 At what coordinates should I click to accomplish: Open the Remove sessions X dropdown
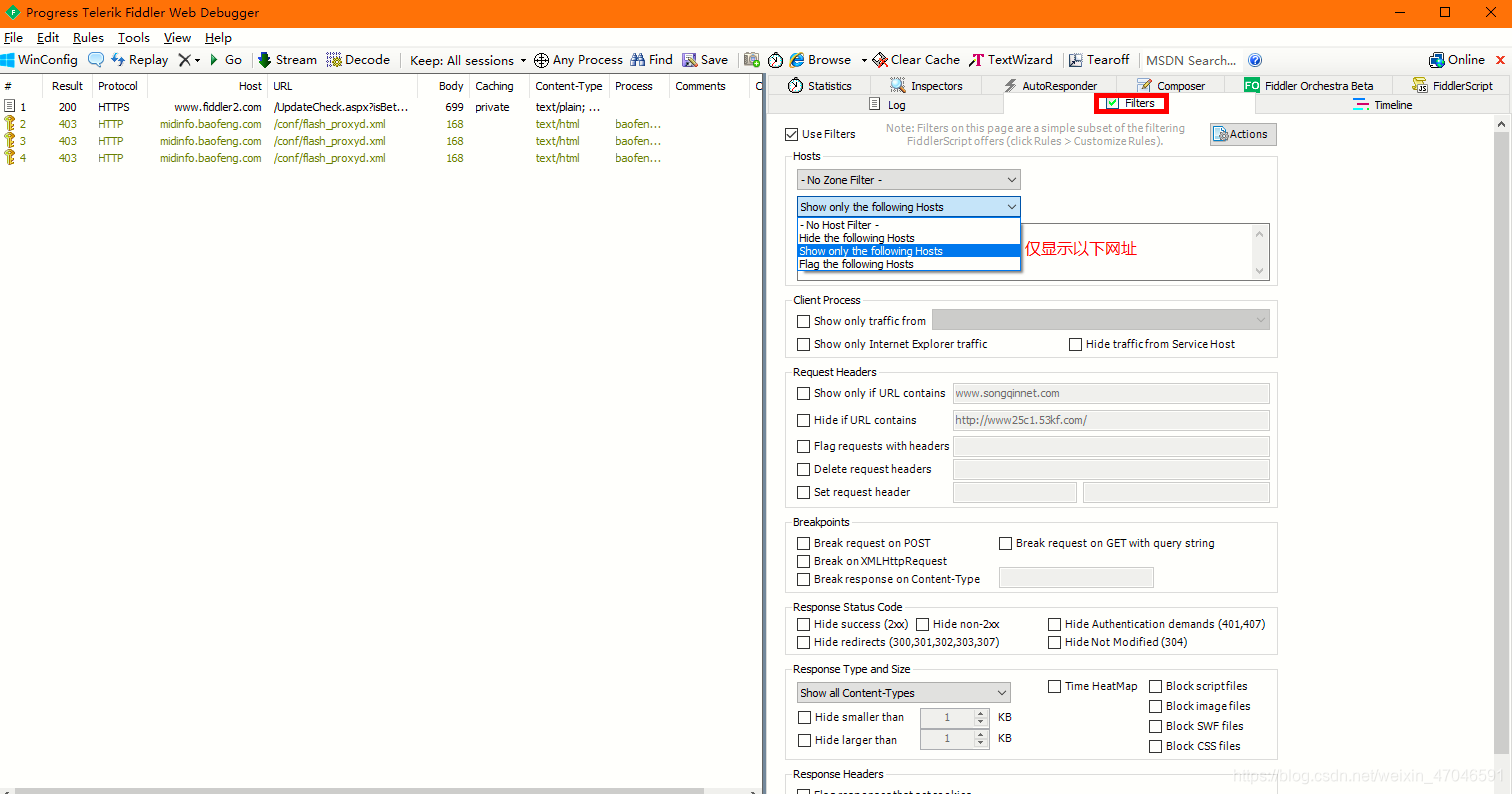pos(189,60)
